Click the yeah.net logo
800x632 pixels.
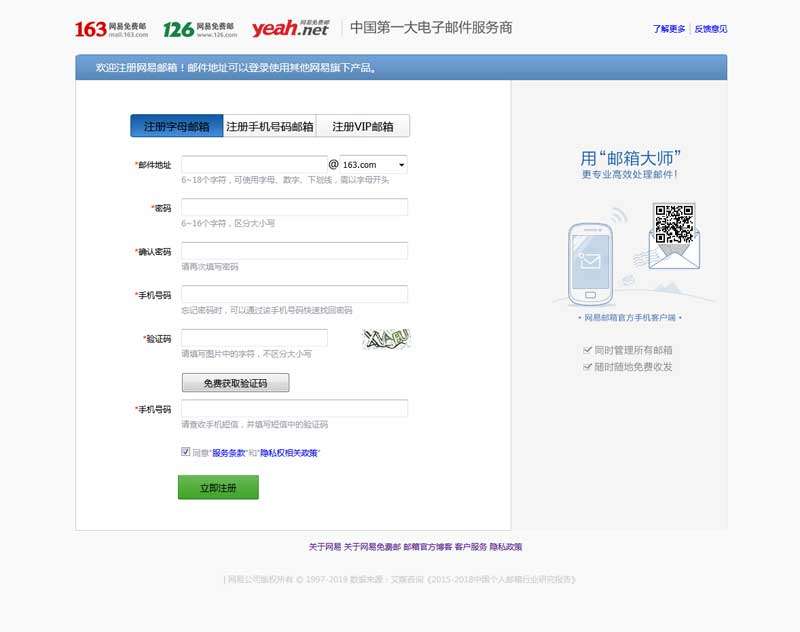(x=290, y=28)
